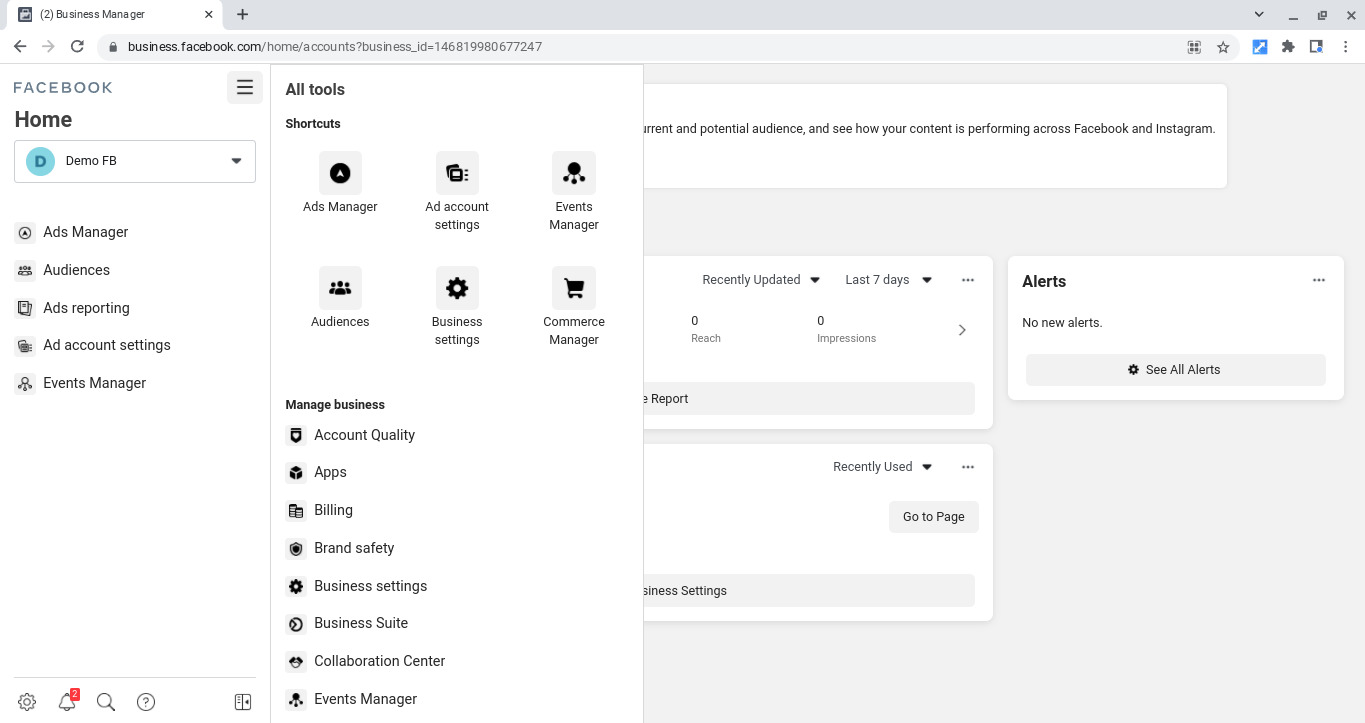Viewport: 1365px width, 723px height.
Task: Click the Business Settings button in card
Action: pyautogui.click(x=809, y=591)
